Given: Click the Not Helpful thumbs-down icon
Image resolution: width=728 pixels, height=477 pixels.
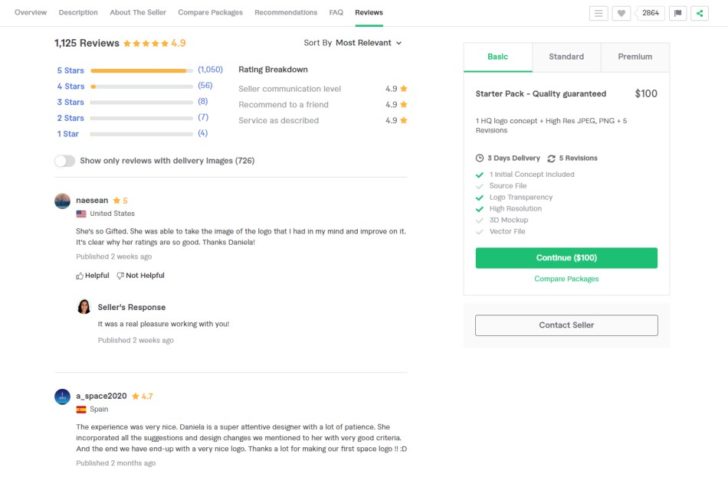Looking at the screenshot, I should click(x=120, y=276).
